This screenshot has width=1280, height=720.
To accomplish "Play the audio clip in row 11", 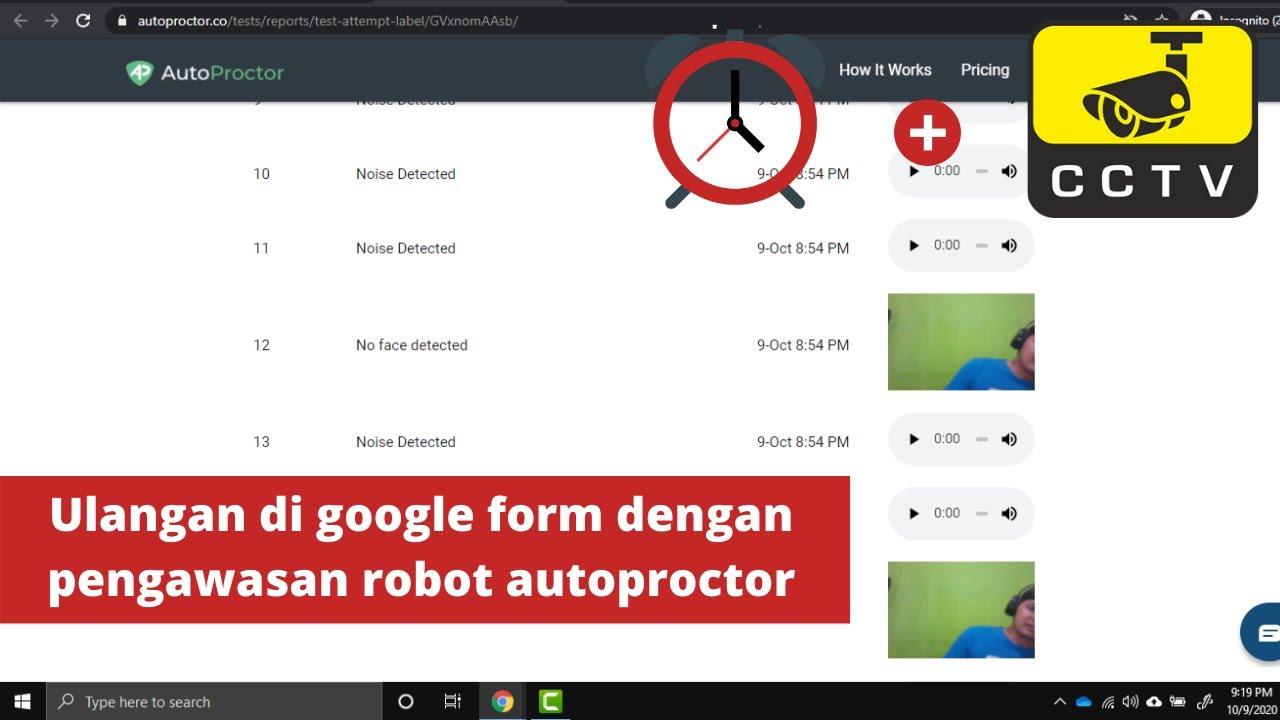I will pos(914,245).
